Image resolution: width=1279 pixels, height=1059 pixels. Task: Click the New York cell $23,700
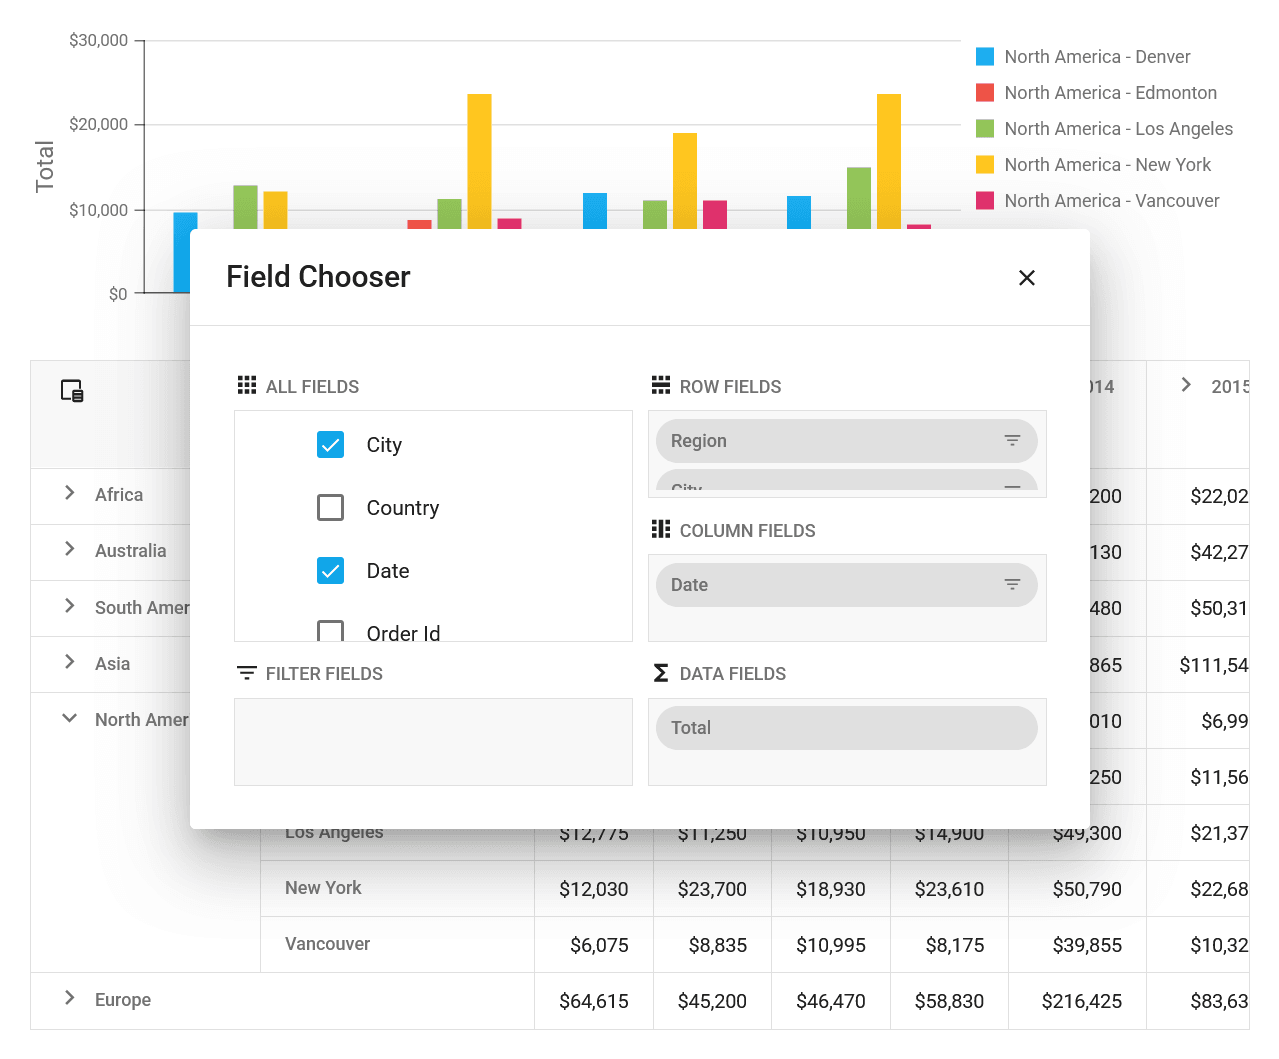tap(712, 889)
